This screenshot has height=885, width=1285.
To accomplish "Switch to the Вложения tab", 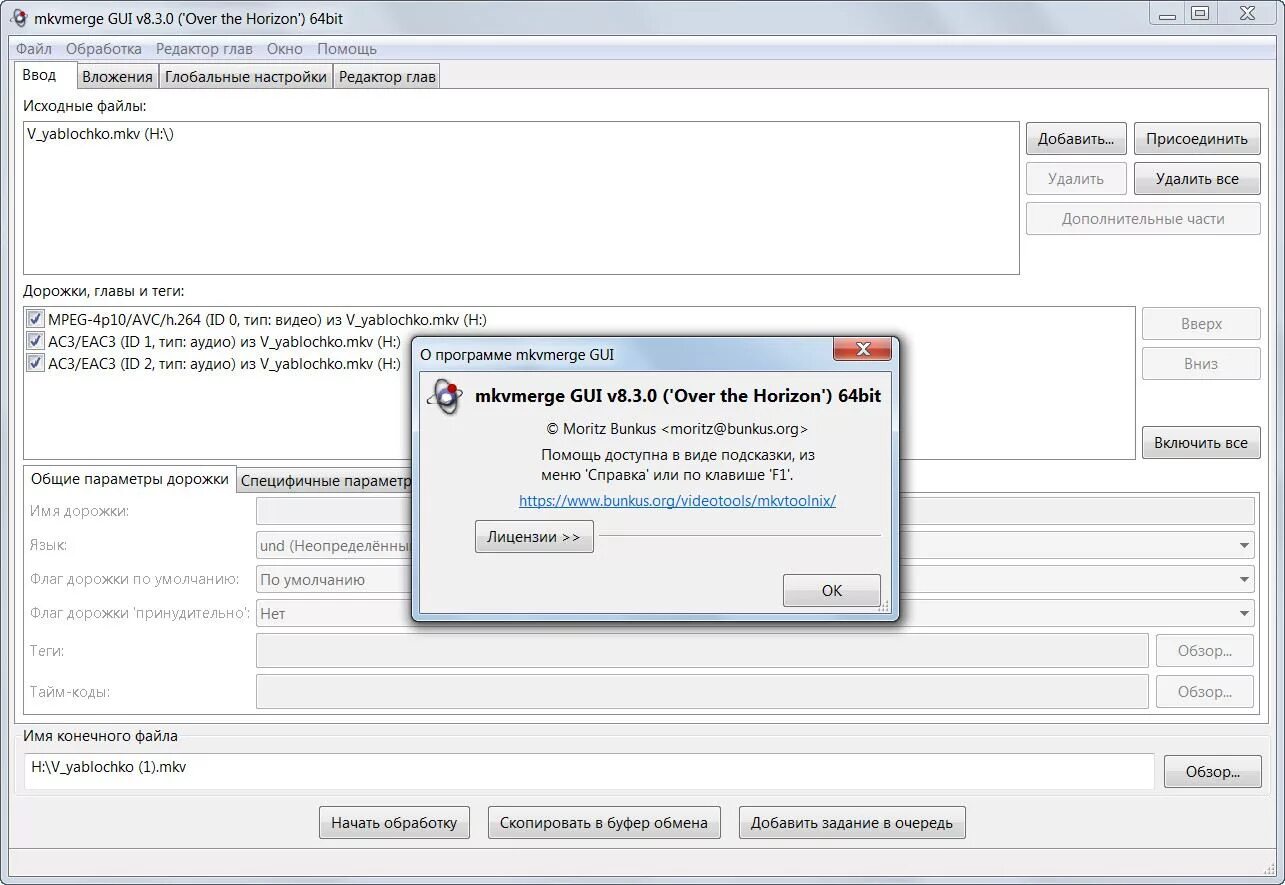I will click(117, 77).
